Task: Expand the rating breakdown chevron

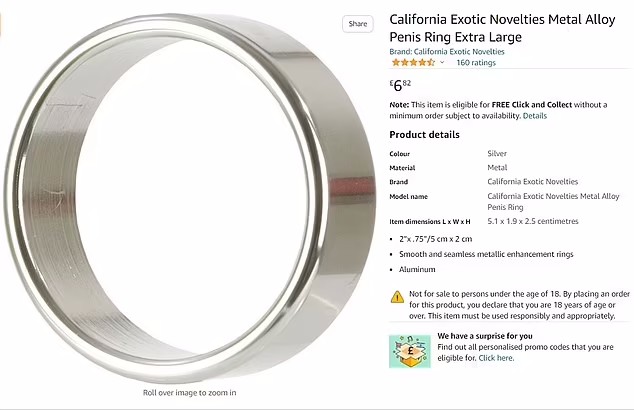Action: [x=442, y=62]
